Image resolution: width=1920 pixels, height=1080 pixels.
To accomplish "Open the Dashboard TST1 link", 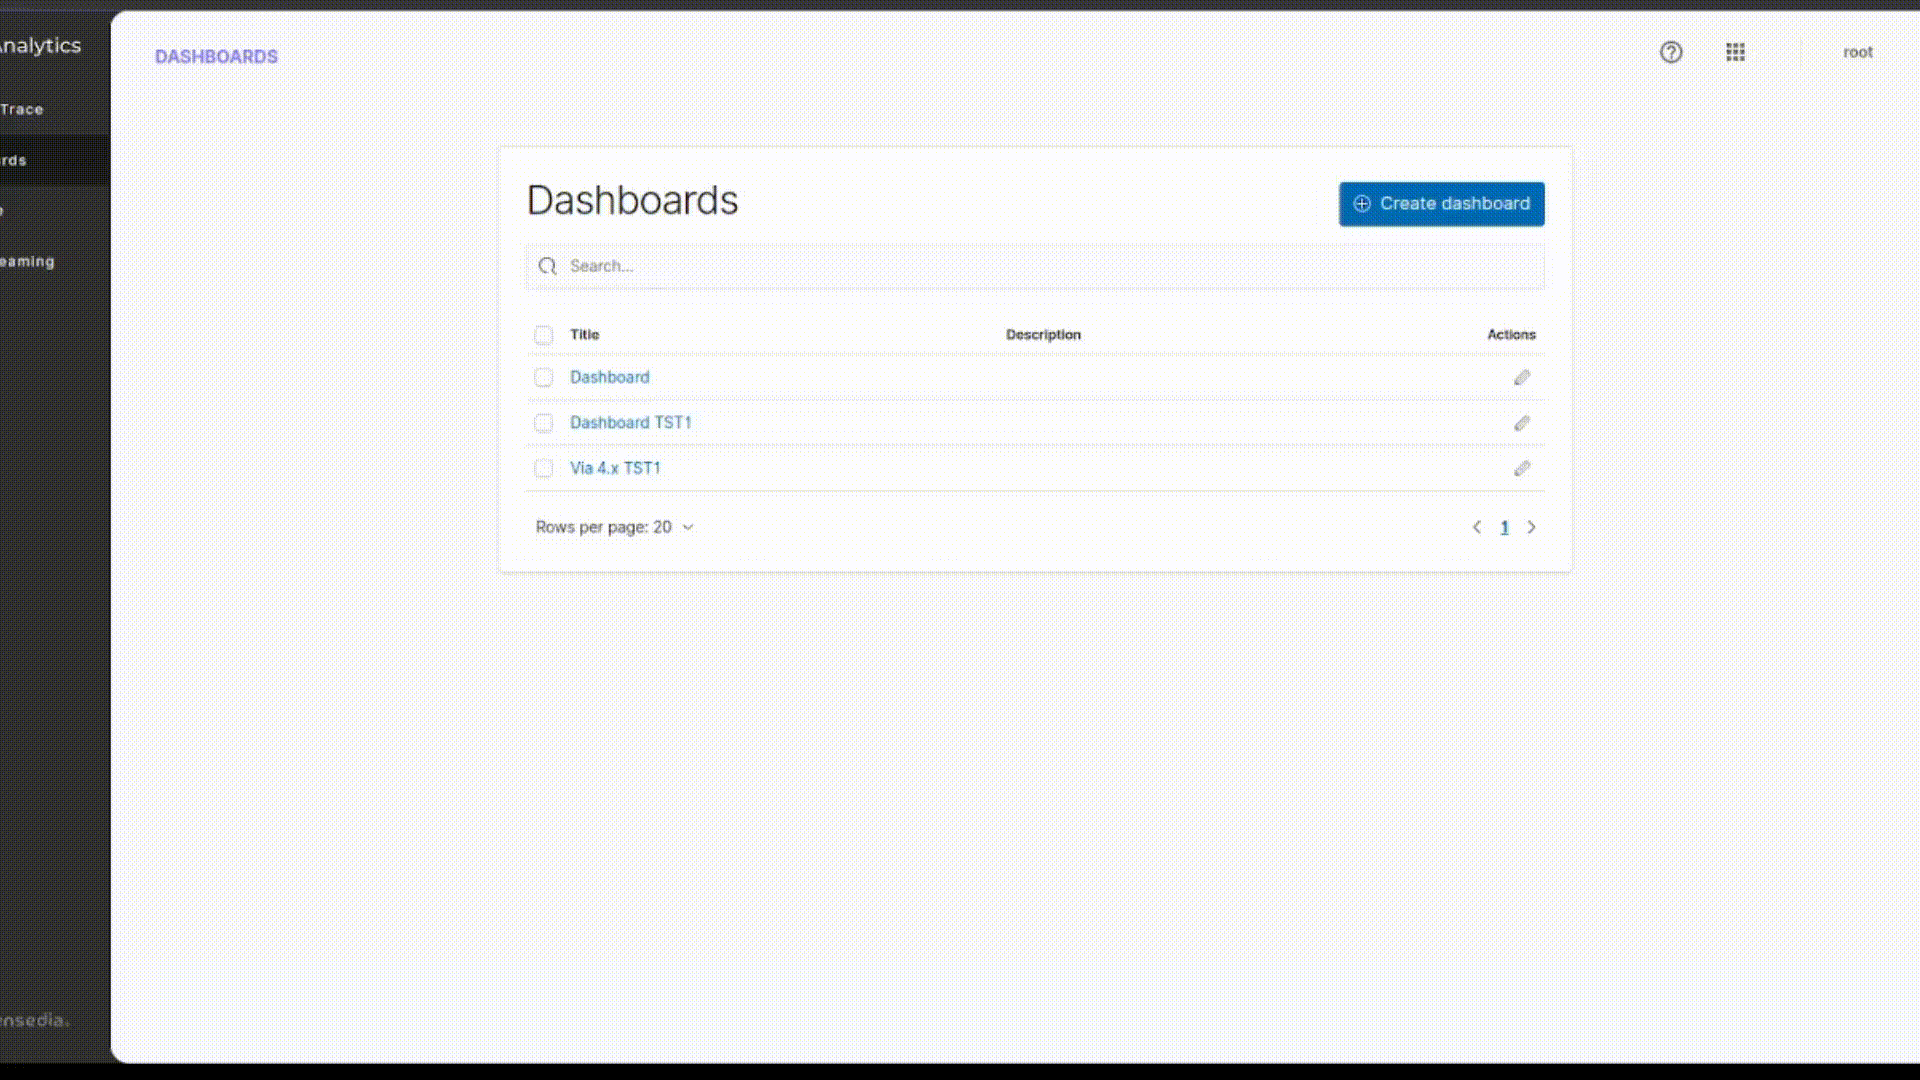I will (630, 422).
